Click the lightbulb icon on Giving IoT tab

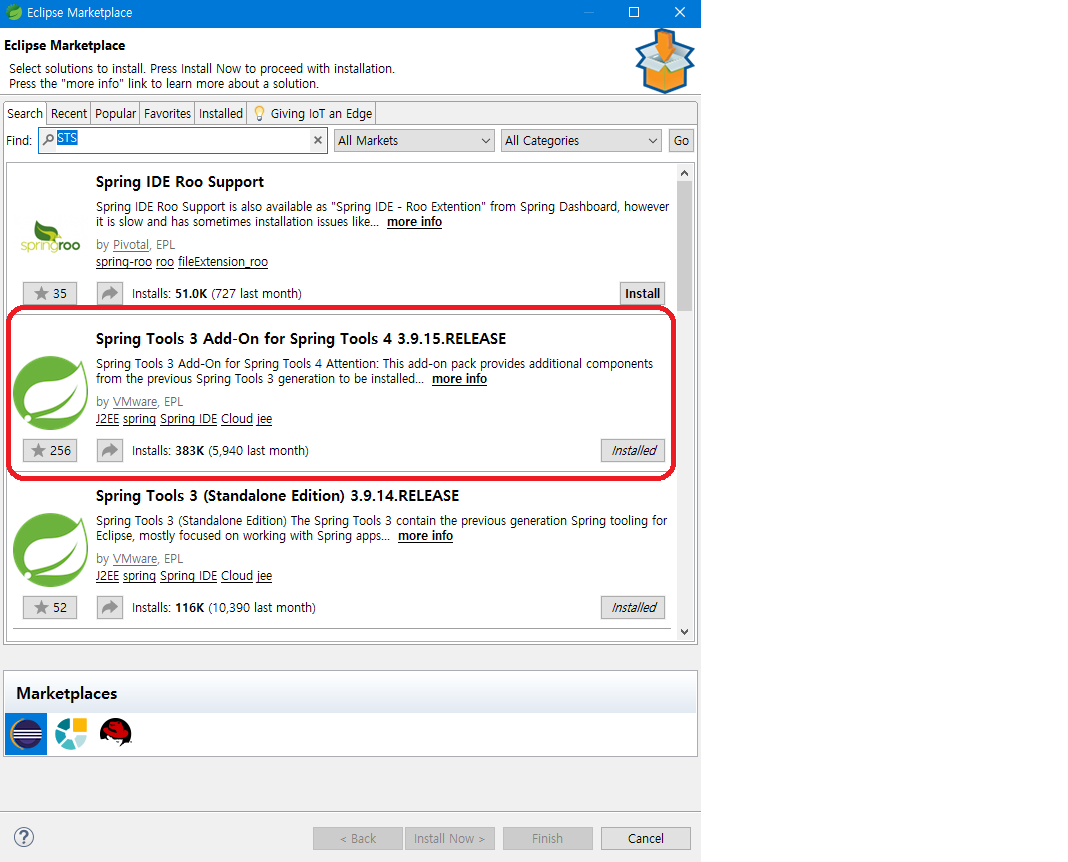[259, 114]
